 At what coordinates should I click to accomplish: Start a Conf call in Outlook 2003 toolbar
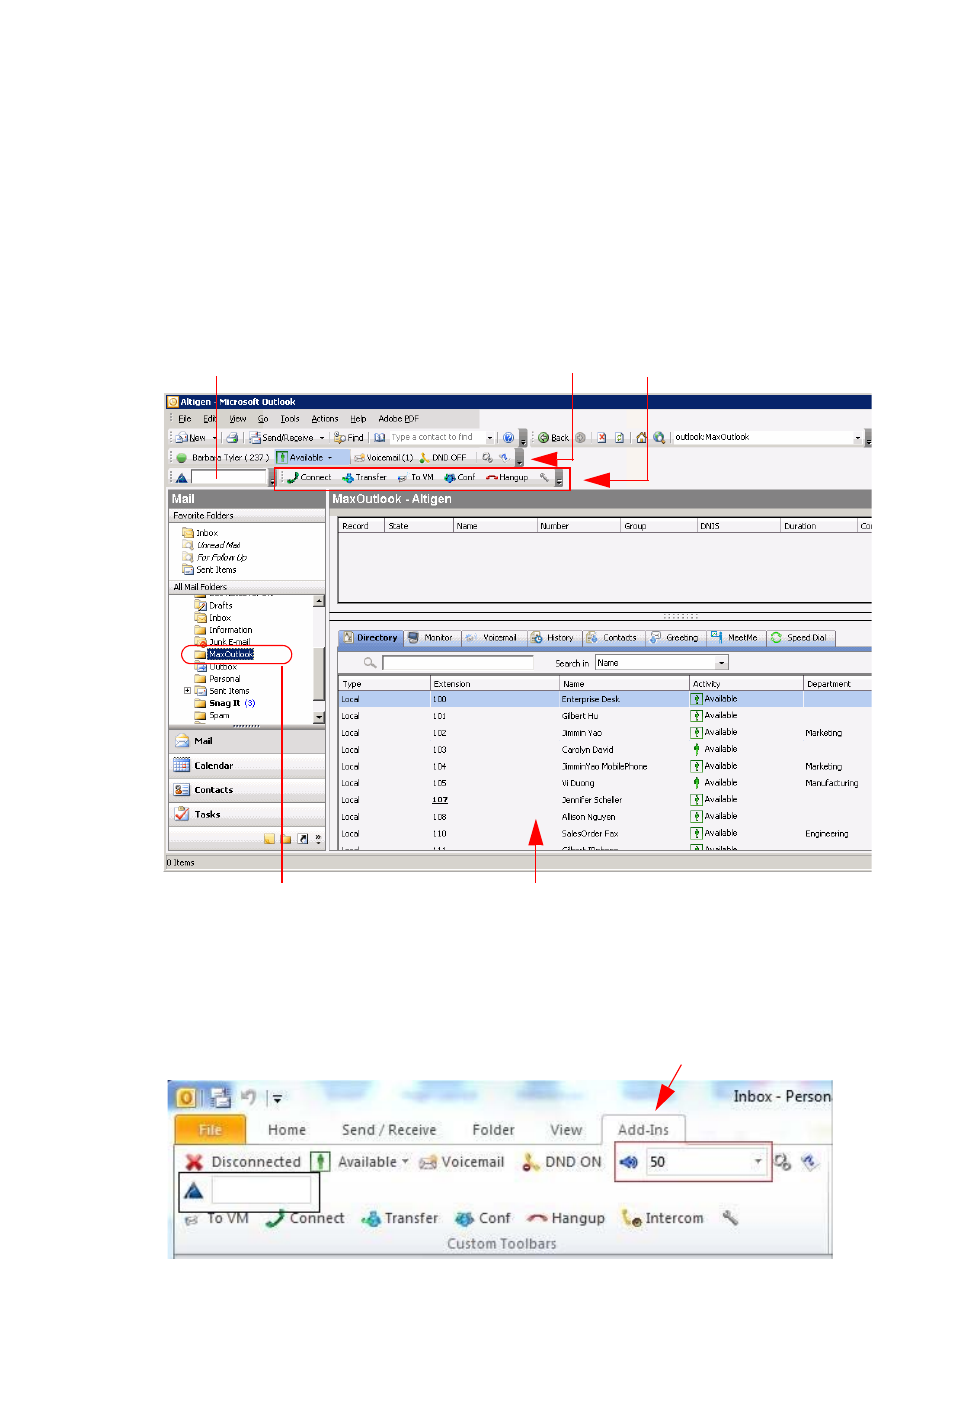click(460, 478)
